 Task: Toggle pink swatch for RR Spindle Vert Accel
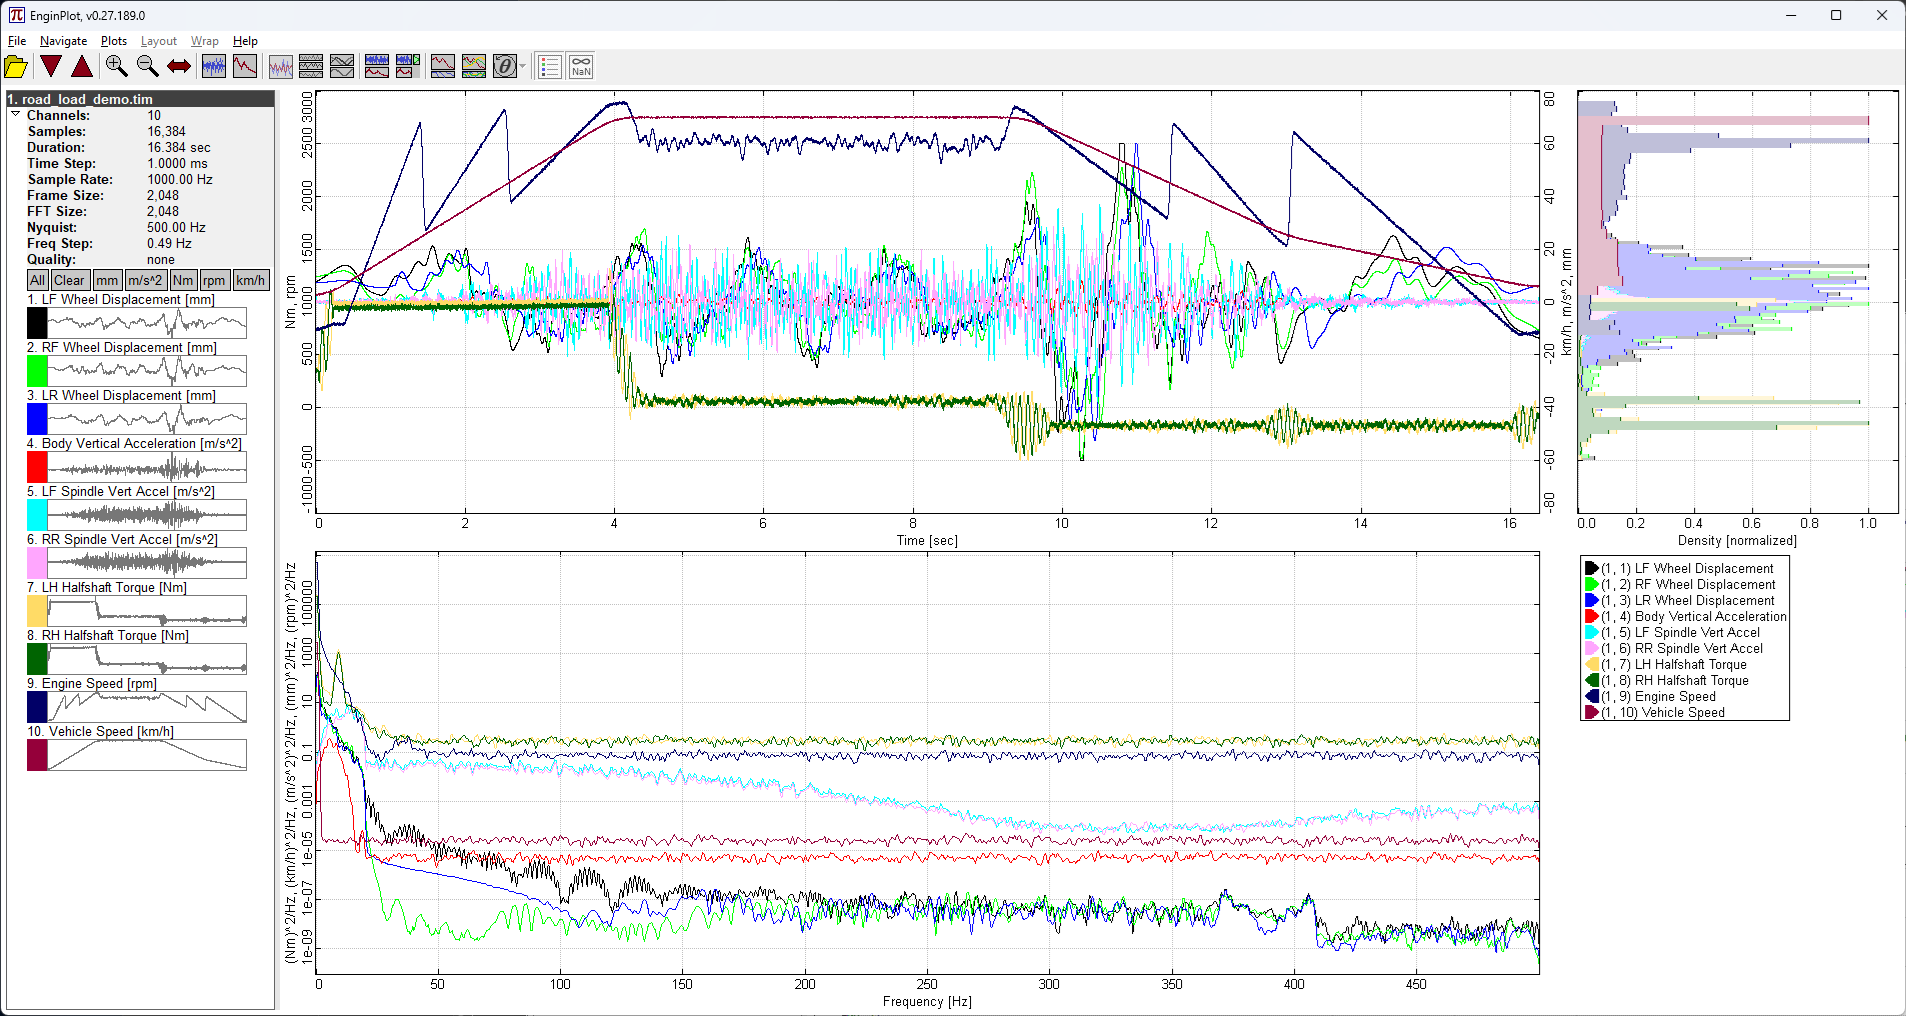tap(37, 563)
